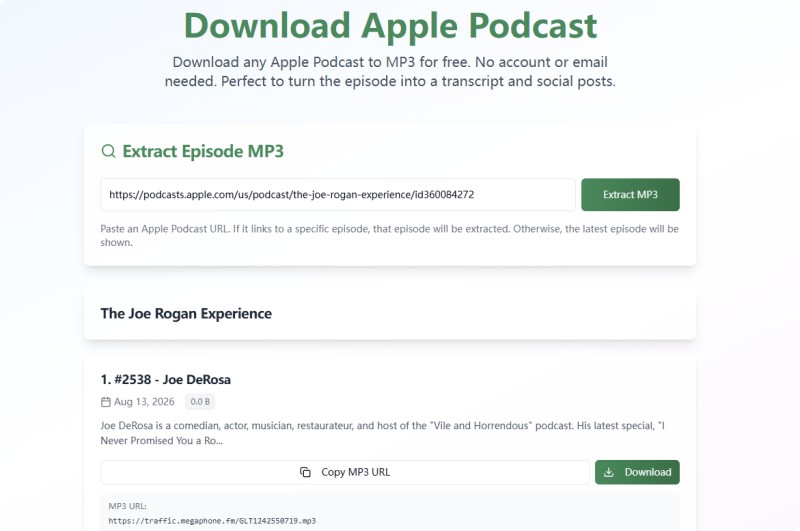
Task: Click the "Download any Apple Podcast to MP3" subtitle
Action: pyautogui.click(x=390, y=71)
